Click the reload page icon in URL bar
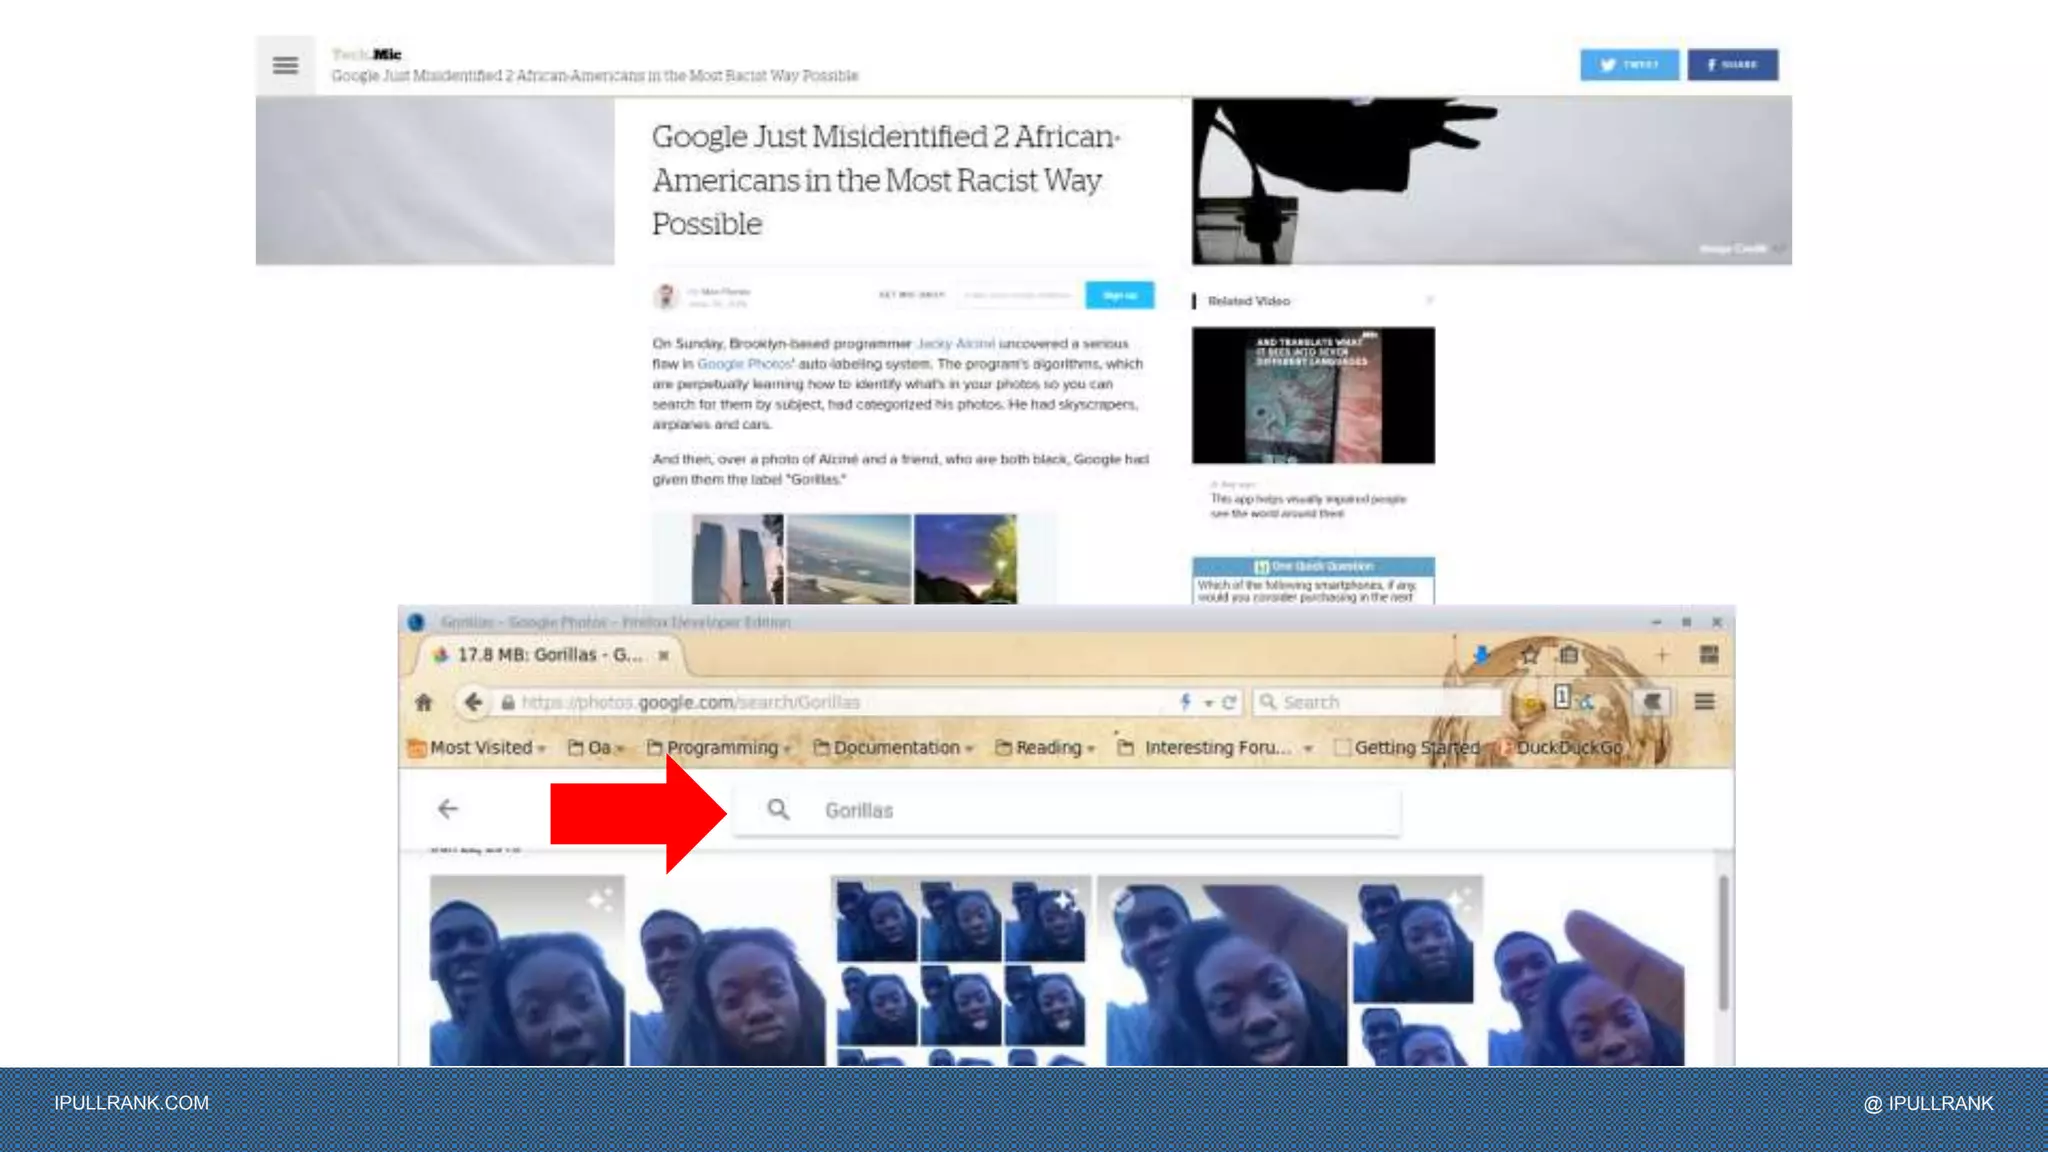The height and width of the screenshot is (1152, 2048). tap(1229, 702)
